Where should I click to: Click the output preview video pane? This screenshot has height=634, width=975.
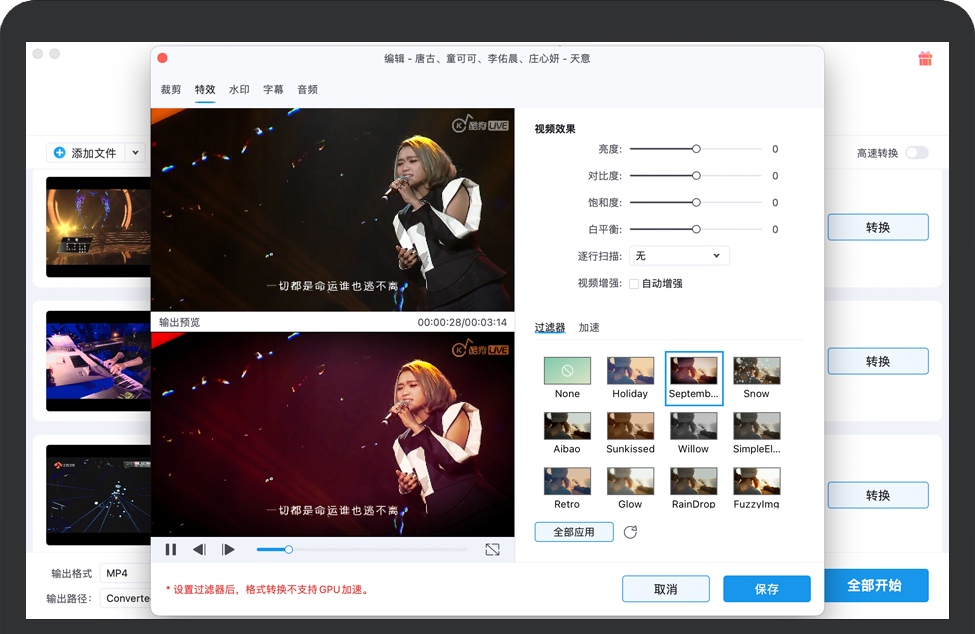[333, 434]
